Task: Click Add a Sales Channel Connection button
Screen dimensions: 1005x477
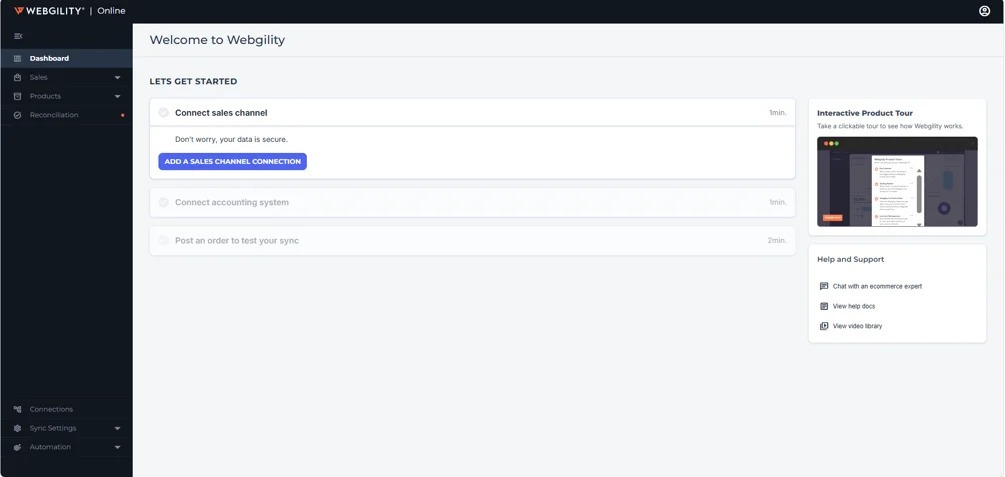Action: (233, 162)
